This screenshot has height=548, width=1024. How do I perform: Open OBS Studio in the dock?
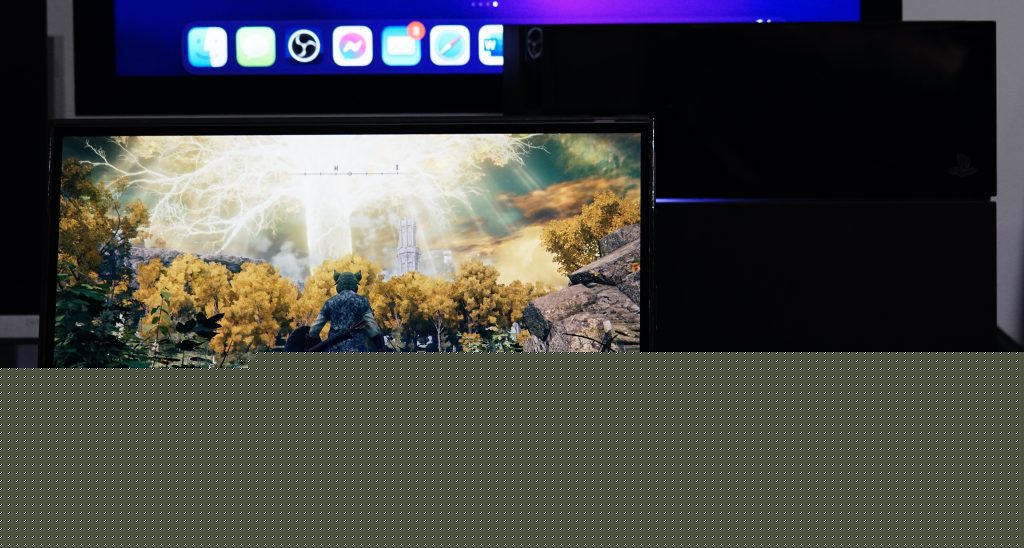pyautogui.click(x=304, y=47)
